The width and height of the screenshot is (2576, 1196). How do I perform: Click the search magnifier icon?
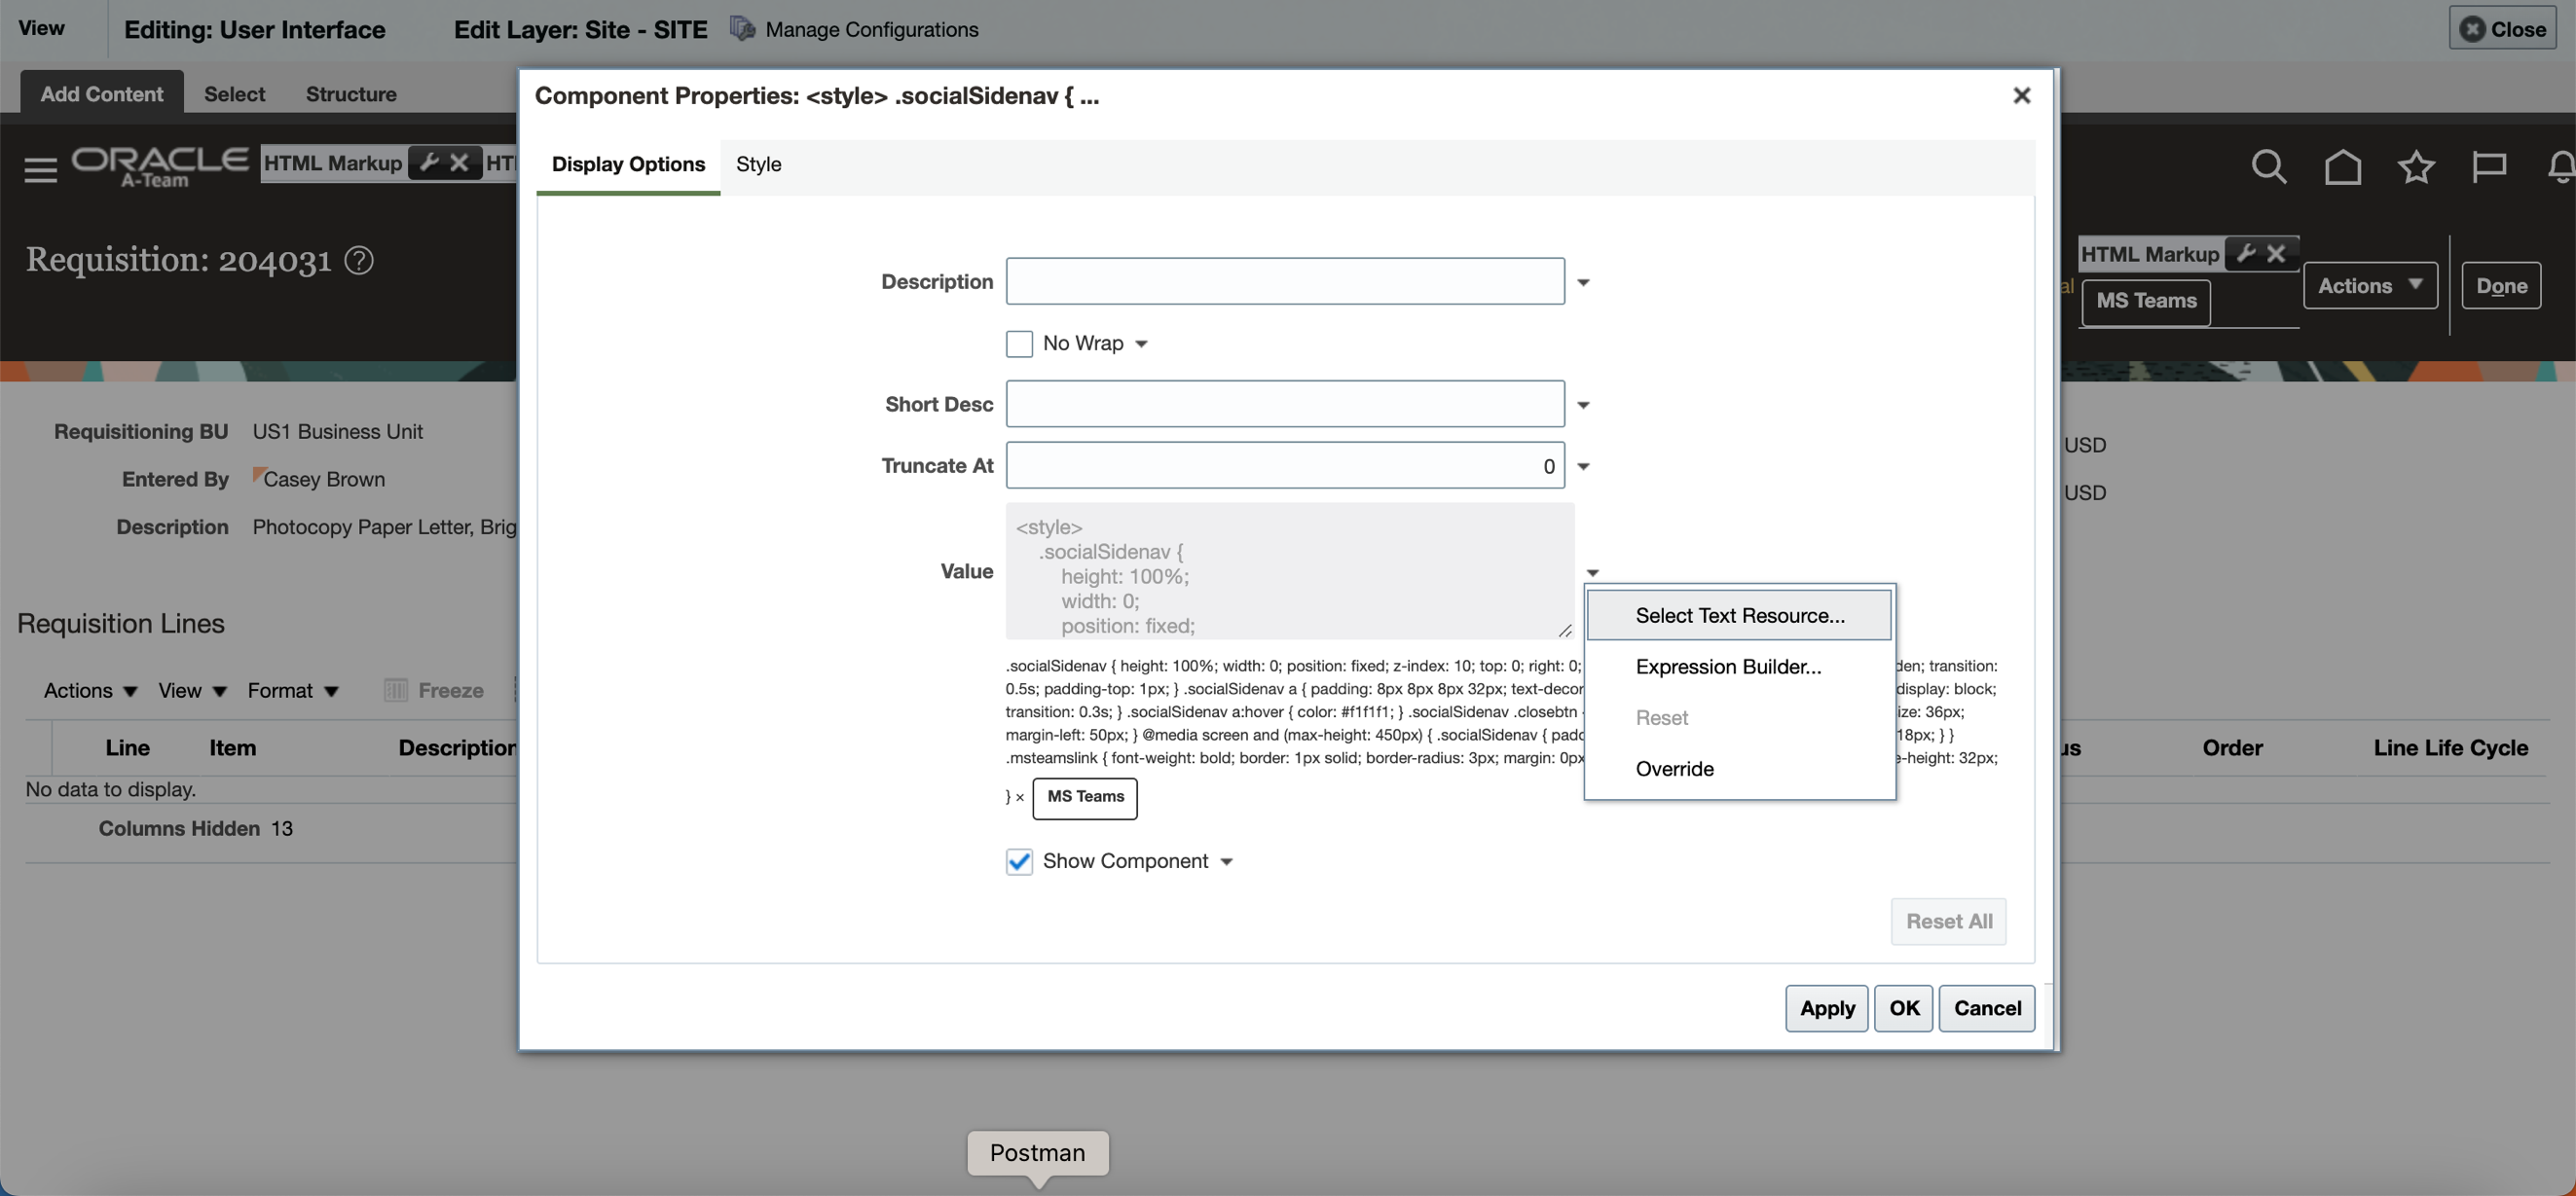point(2268,166)
